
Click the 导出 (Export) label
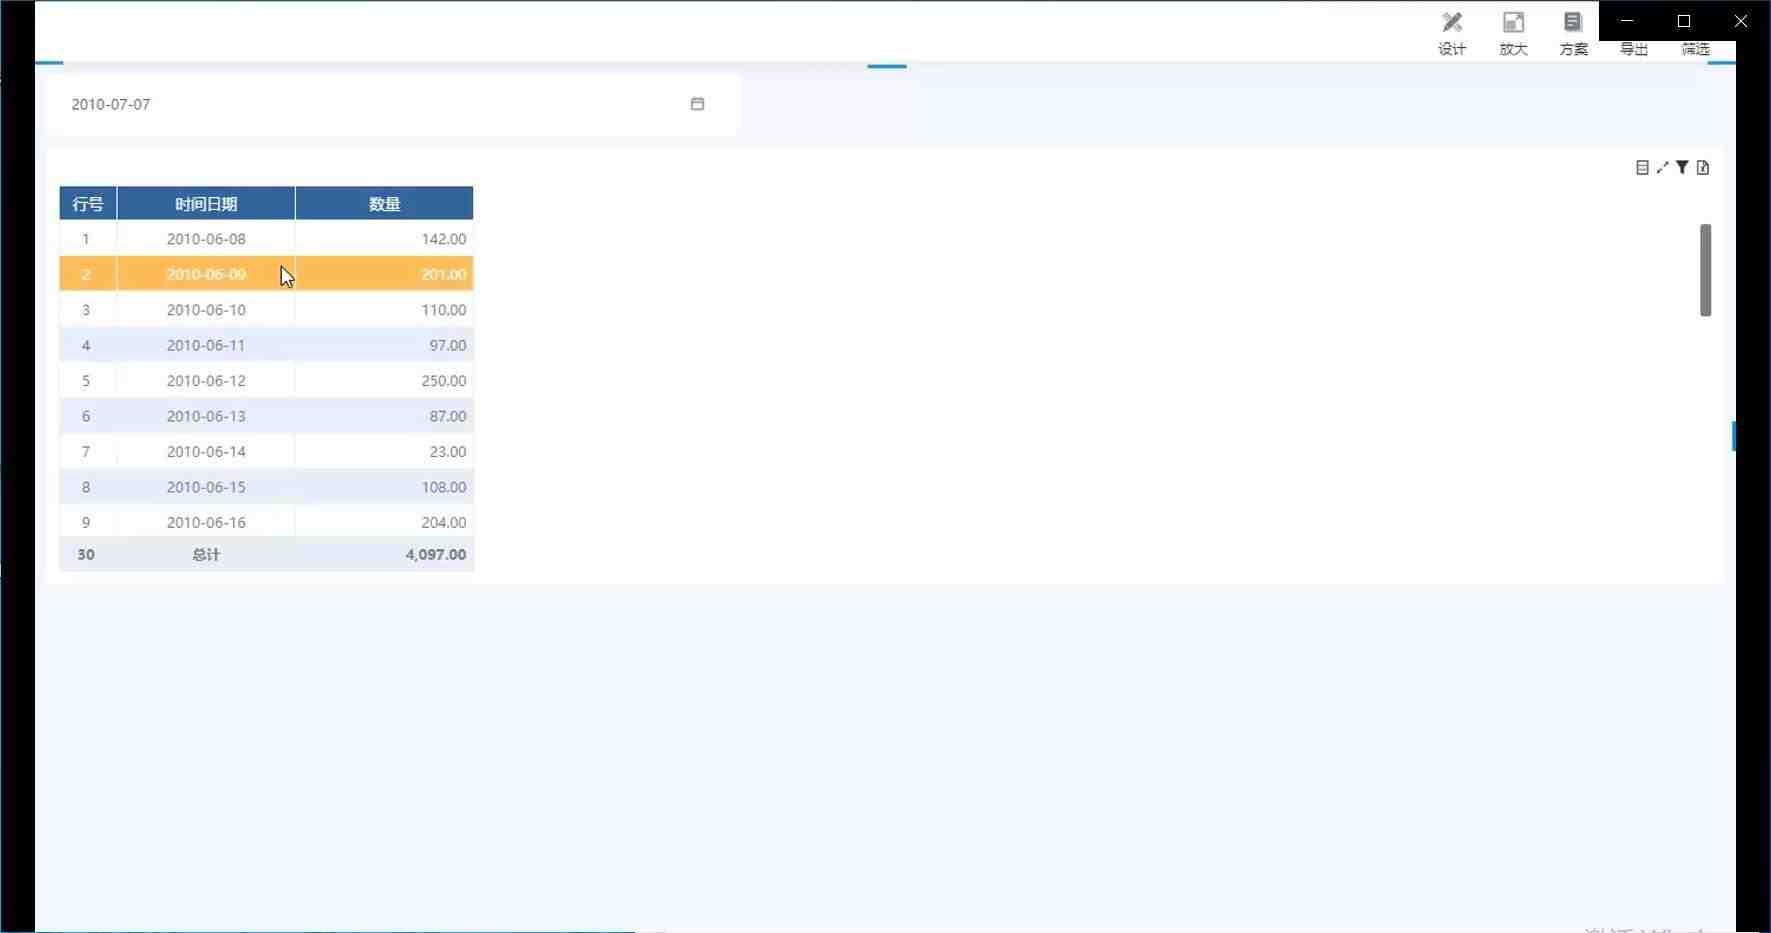[x=1634, y=49]
